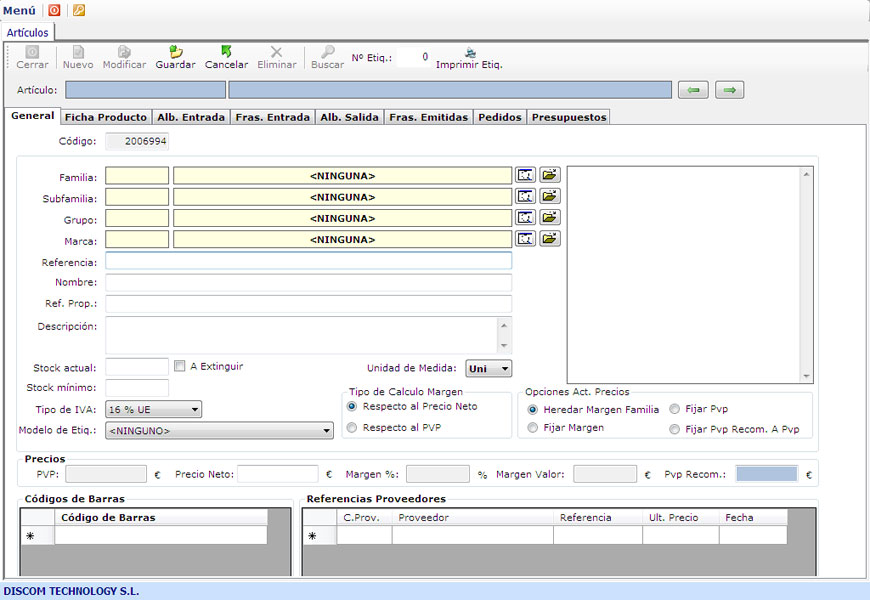Click the Guardar save icon
870x600 pixels.
pyautogui.click(x=175, y=52)
